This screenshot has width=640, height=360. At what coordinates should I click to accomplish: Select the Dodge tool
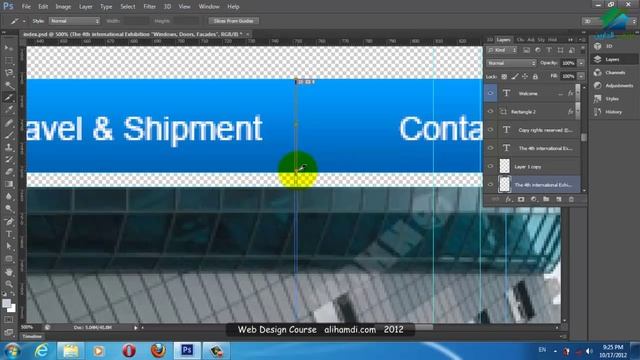(9, 209)
